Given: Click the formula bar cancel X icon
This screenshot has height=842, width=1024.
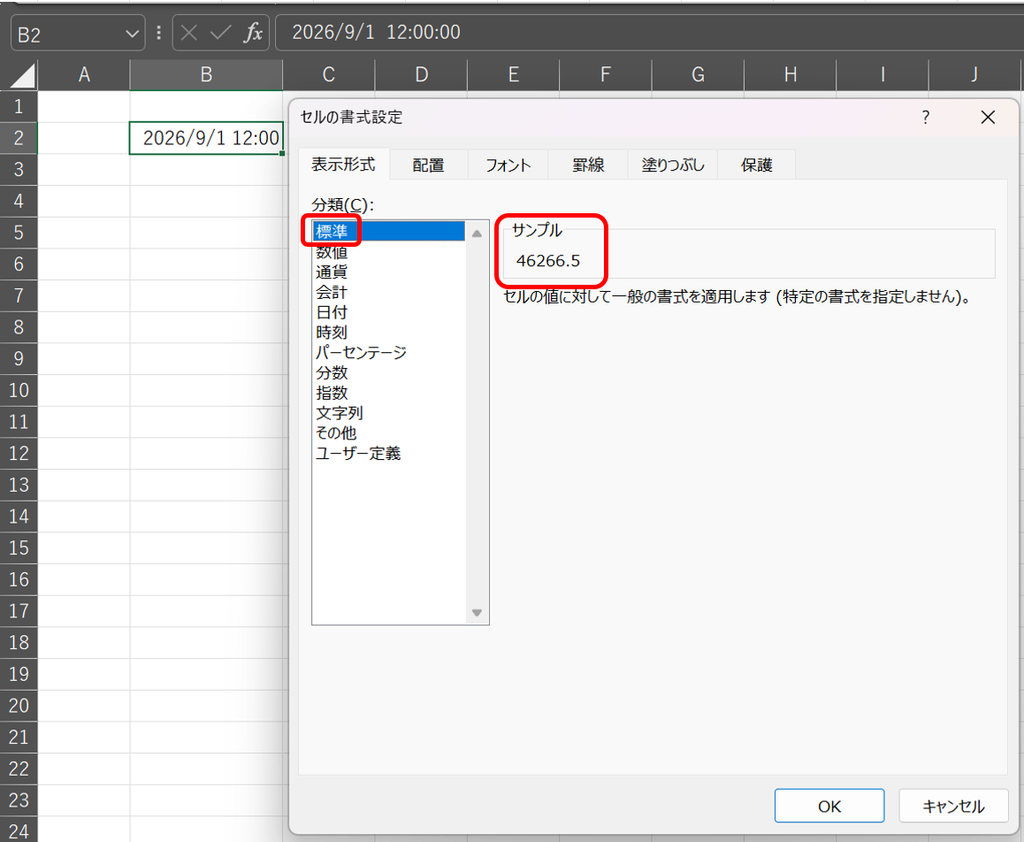Looking at the screenshot, I should pos(189,33).
